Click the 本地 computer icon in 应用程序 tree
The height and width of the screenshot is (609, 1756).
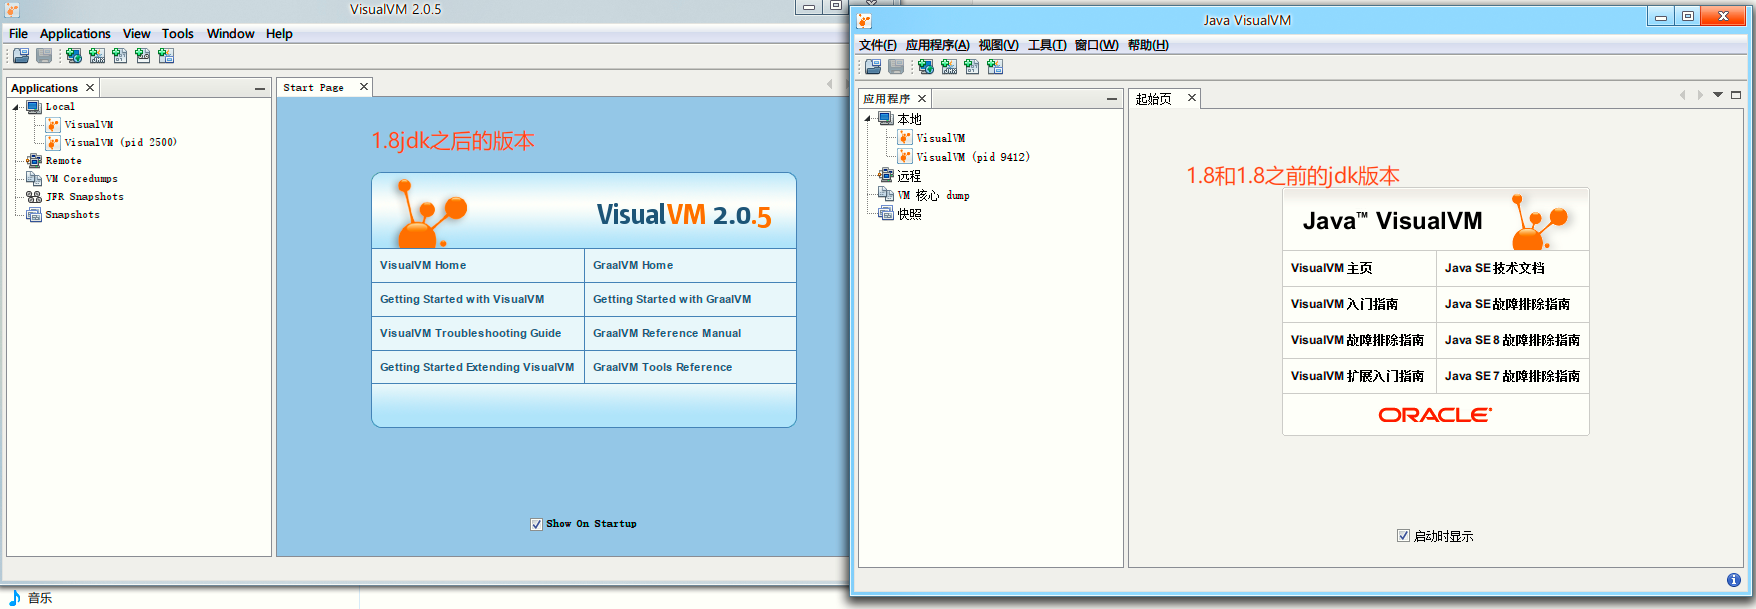pyautogui.click(x=886, y=119)
